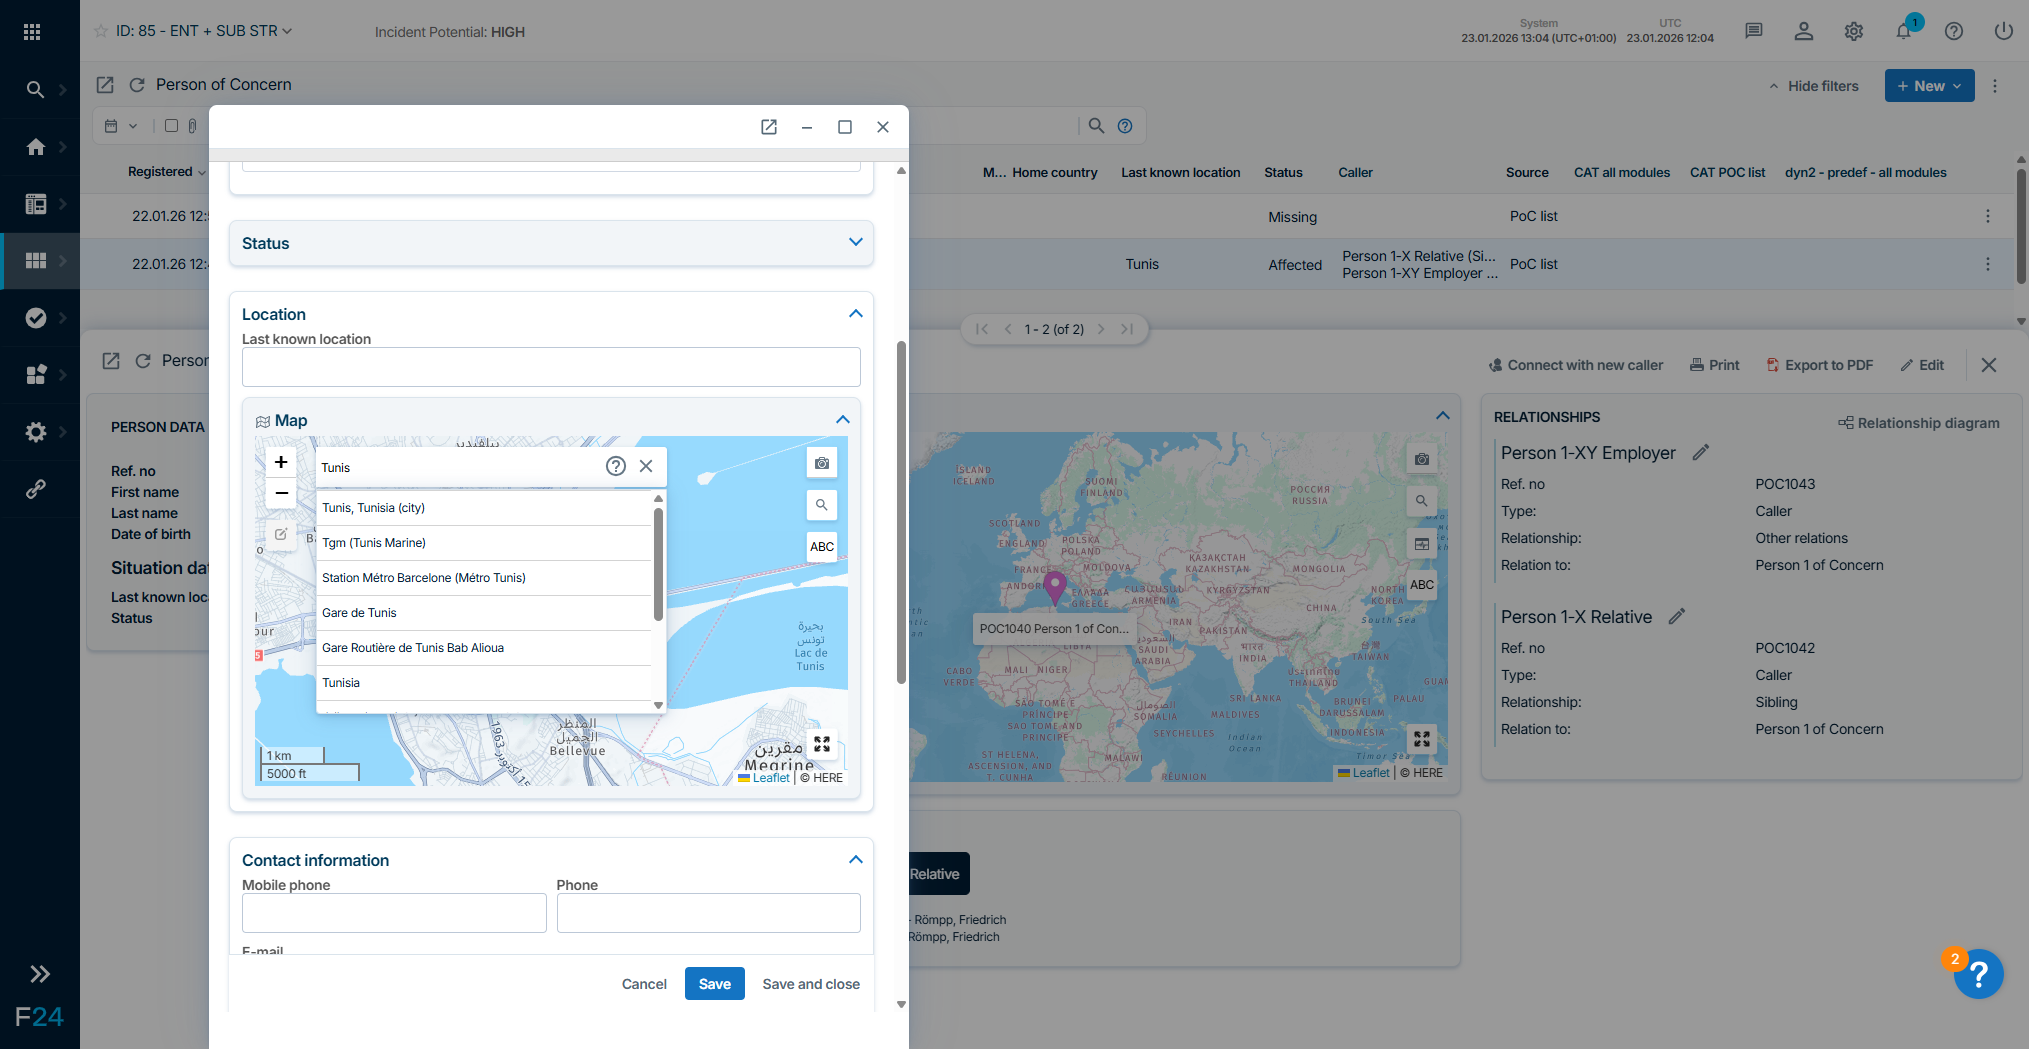Click the suggestion list scrollbar
2029x1049 pixels.
tap(658, 565)
